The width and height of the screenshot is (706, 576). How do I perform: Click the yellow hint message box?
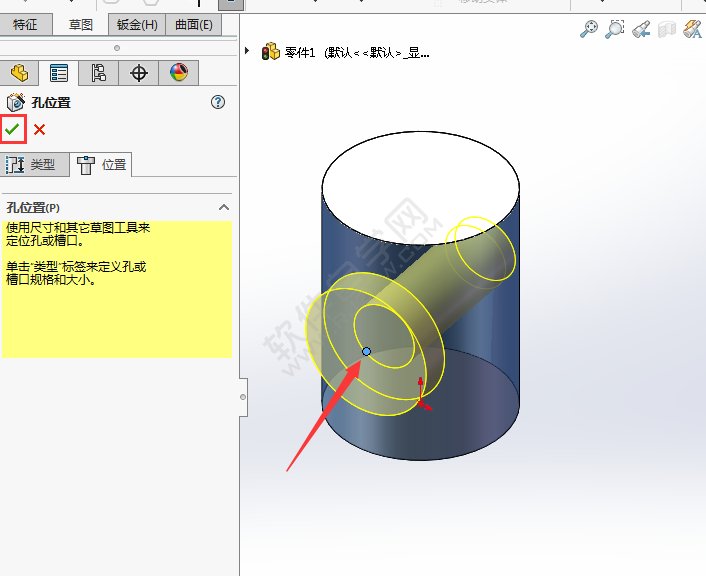117,289
